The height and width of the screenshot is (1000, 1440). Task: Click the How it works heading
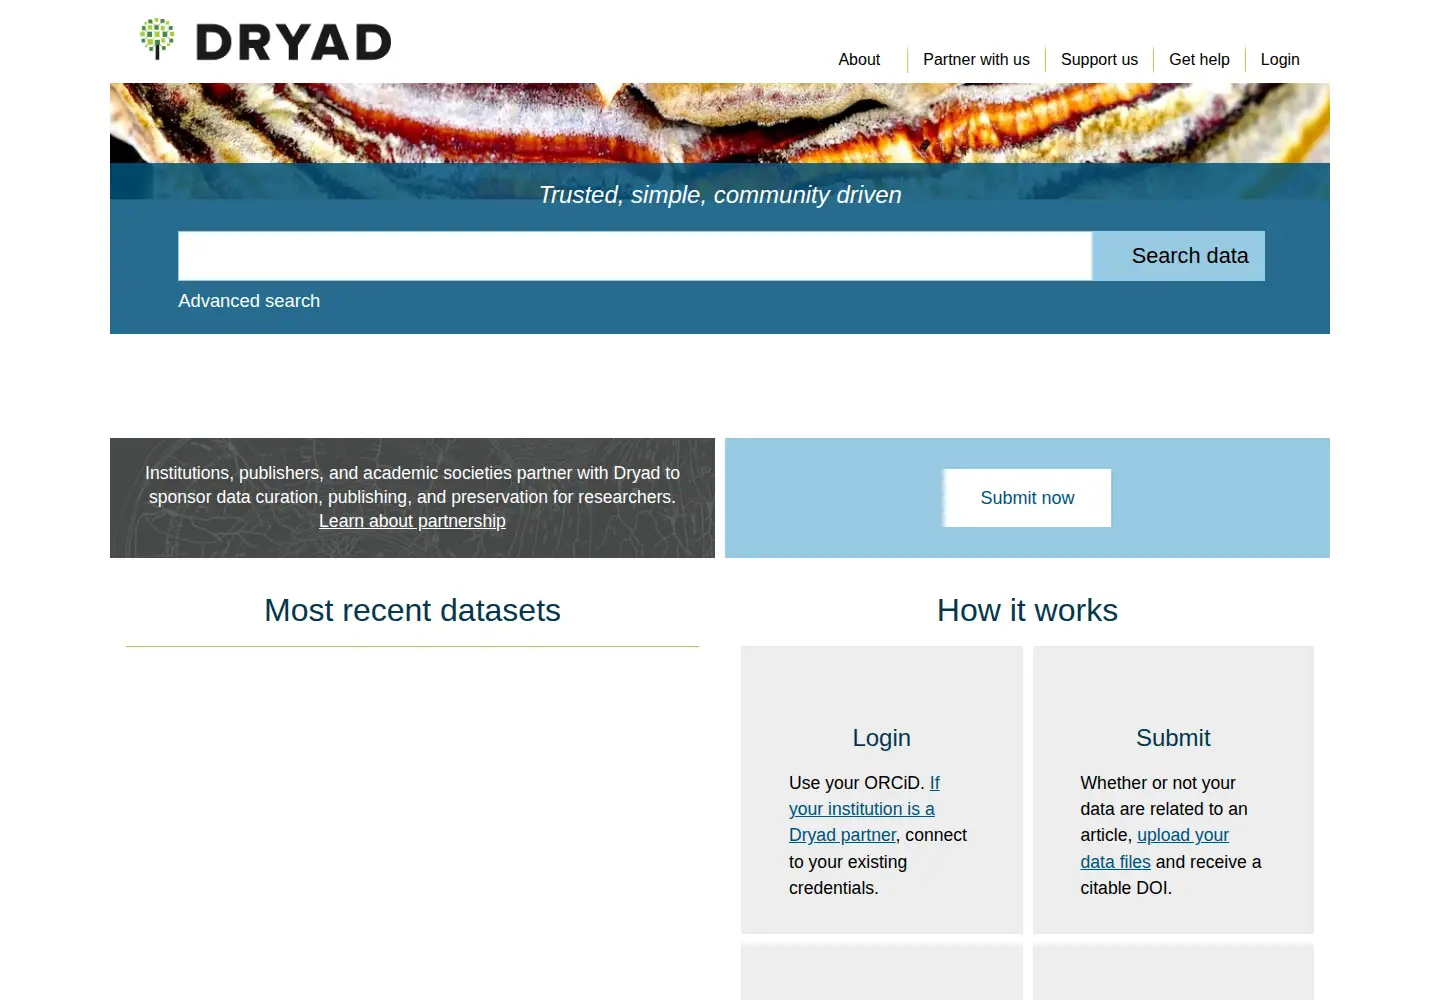pos(1027,610)
